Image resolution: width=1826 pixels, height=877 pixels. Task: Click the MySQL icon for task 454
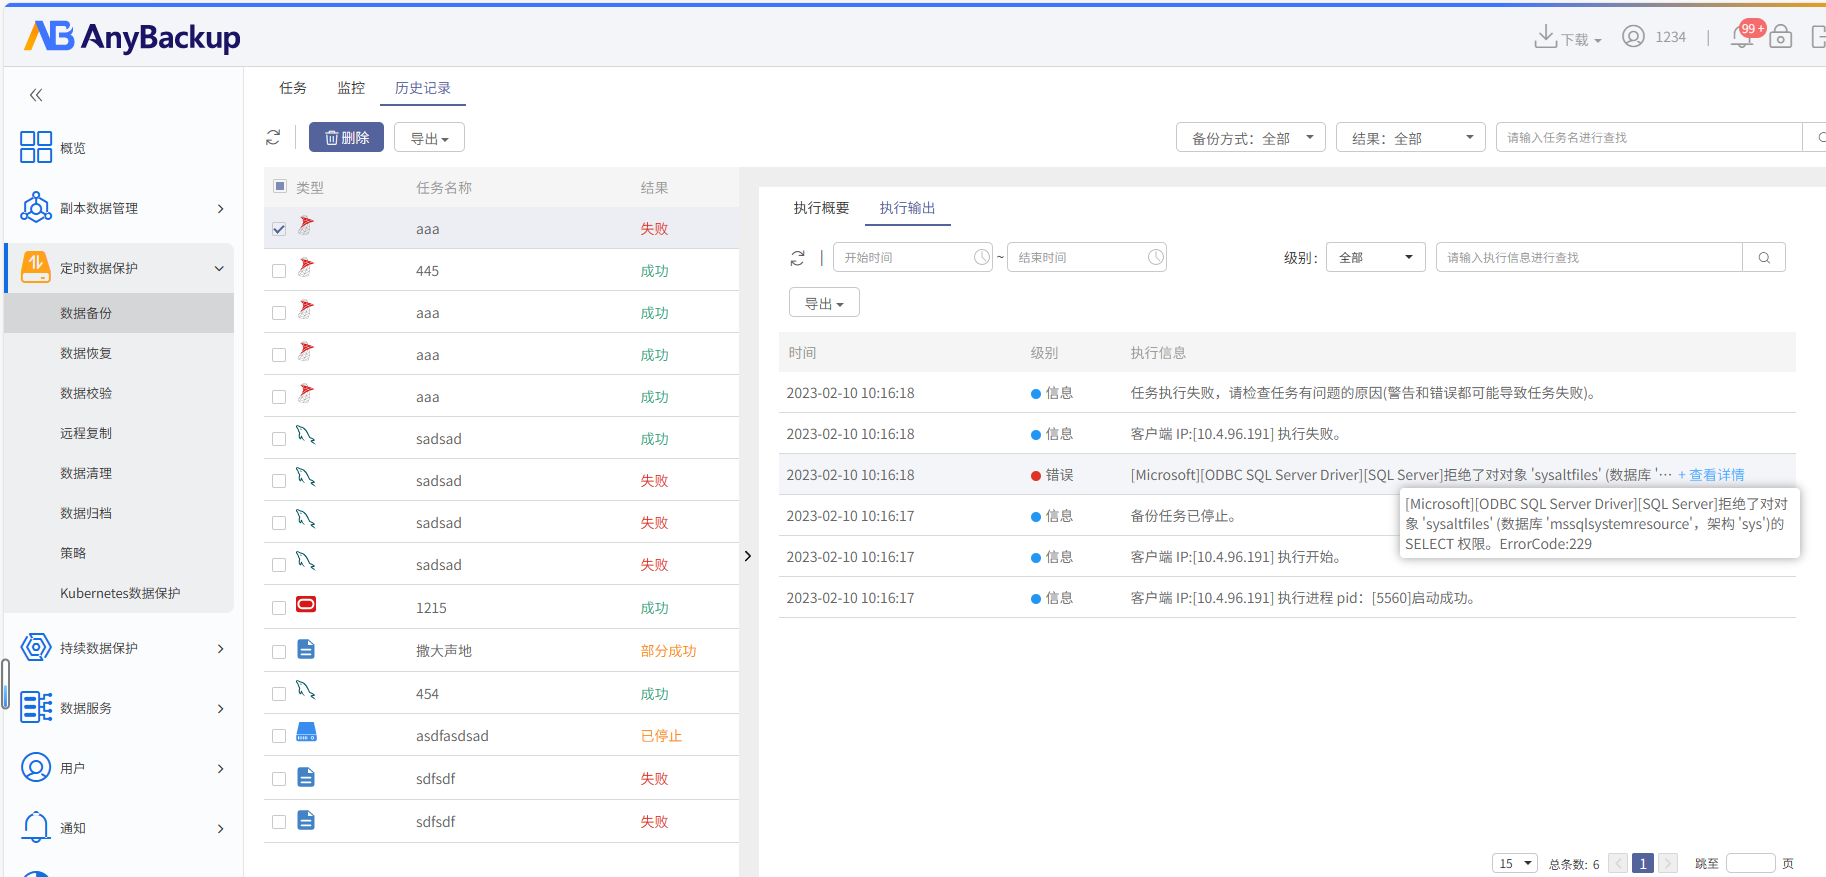click(306, 690)
